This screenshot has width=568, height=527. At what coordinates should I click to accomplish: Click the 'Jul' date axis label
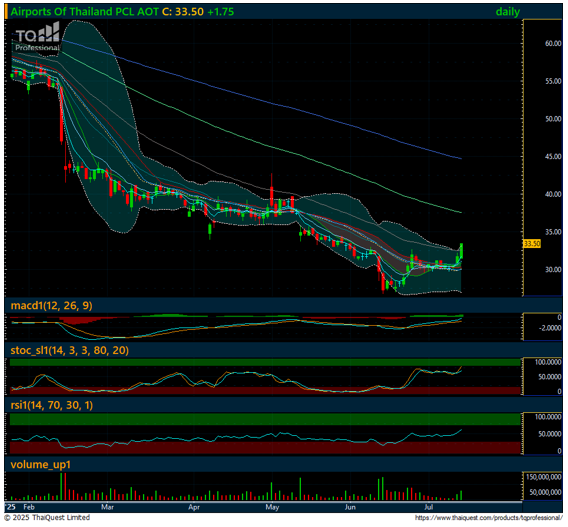[x=429, y=507]
